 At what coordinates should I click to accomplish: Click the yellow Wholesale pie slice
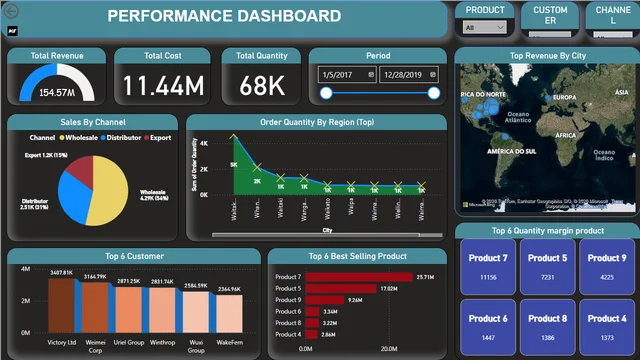[x=110, y=192]
